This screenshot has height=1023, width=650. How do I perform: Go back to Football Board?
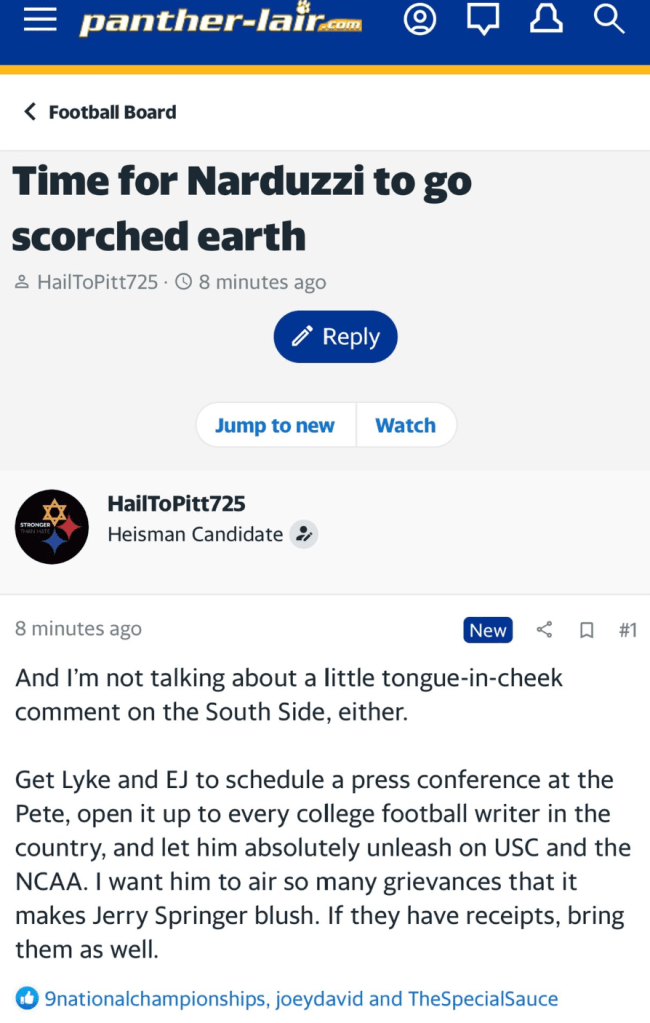click(100, 112)
